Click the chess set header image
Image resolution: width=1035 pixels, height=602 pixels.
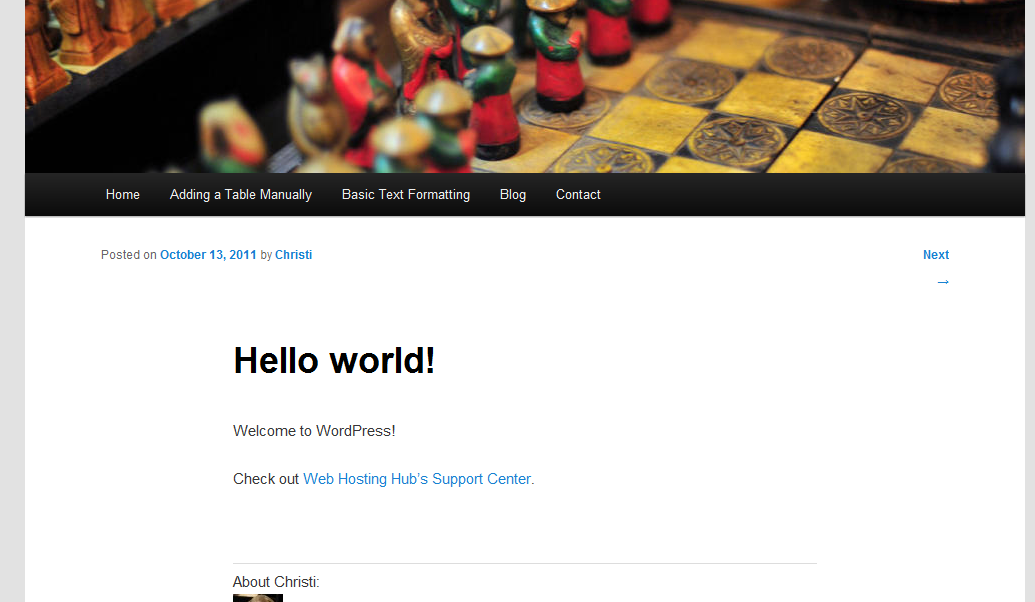tap(525, 86)
